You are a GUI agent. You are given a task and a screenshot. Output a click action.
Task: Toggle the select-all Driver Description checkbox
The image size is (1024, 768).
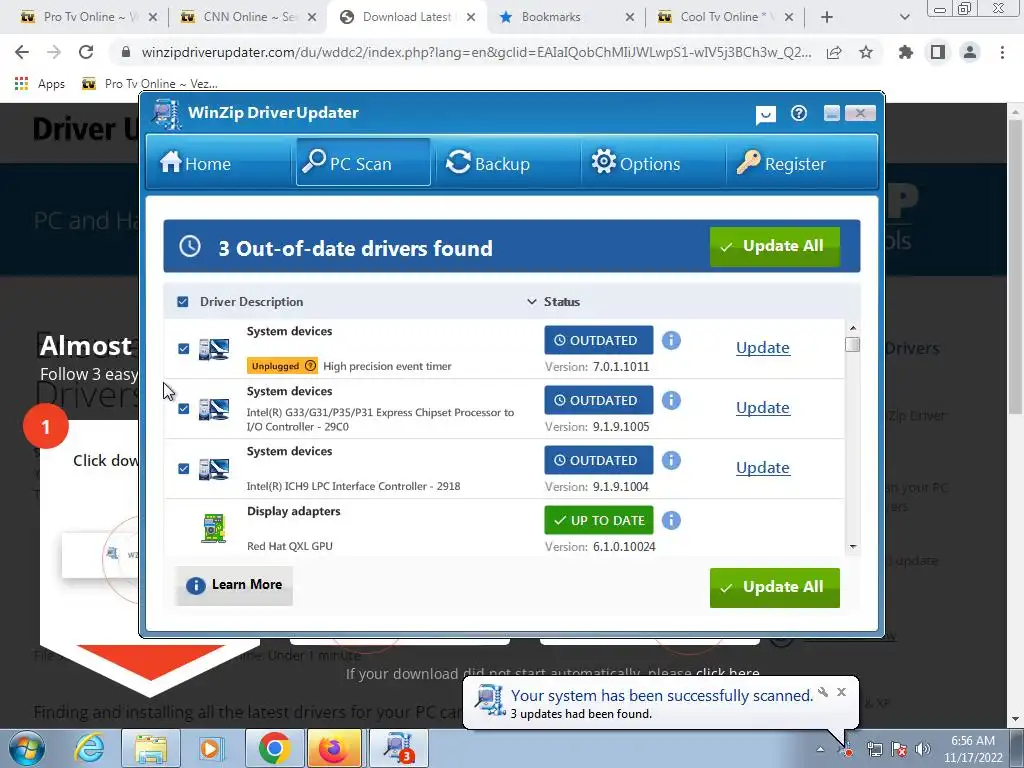tap(183, 302)
